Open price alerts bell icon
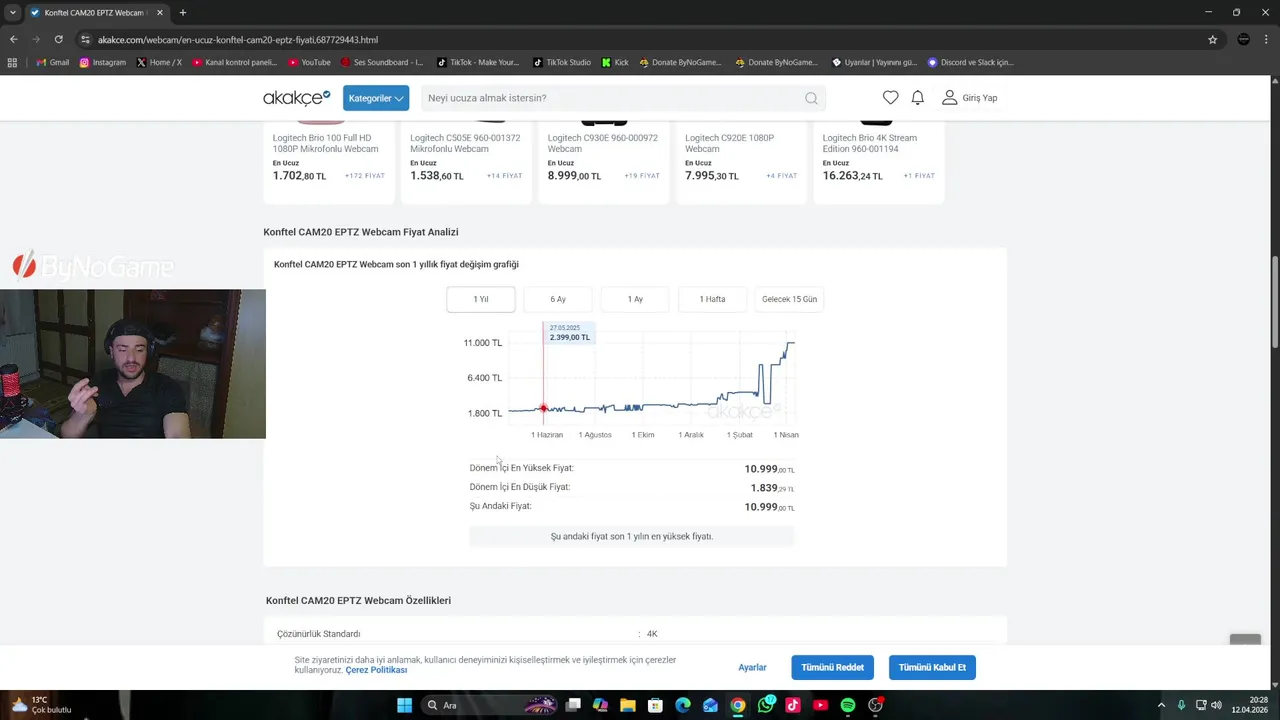 917,97
